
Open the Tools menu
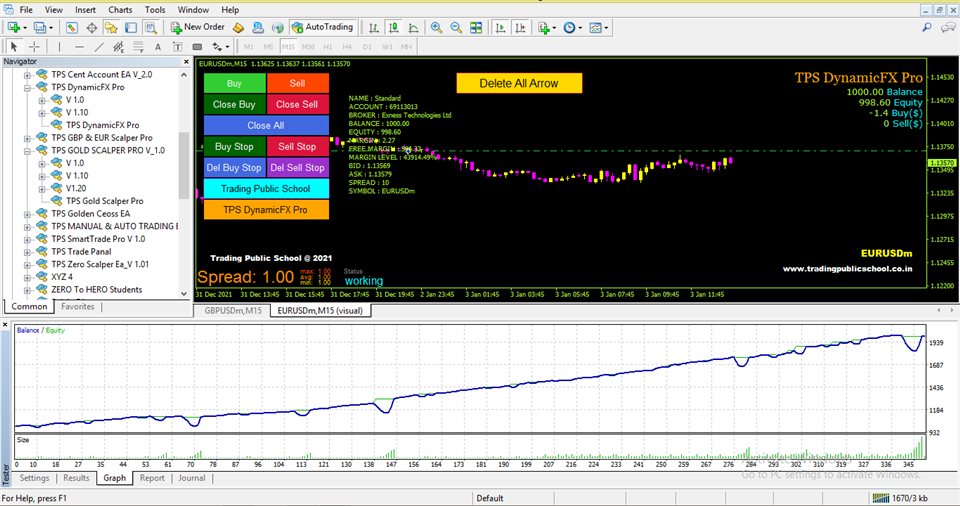pyautogui.click(x=155, y=10)
